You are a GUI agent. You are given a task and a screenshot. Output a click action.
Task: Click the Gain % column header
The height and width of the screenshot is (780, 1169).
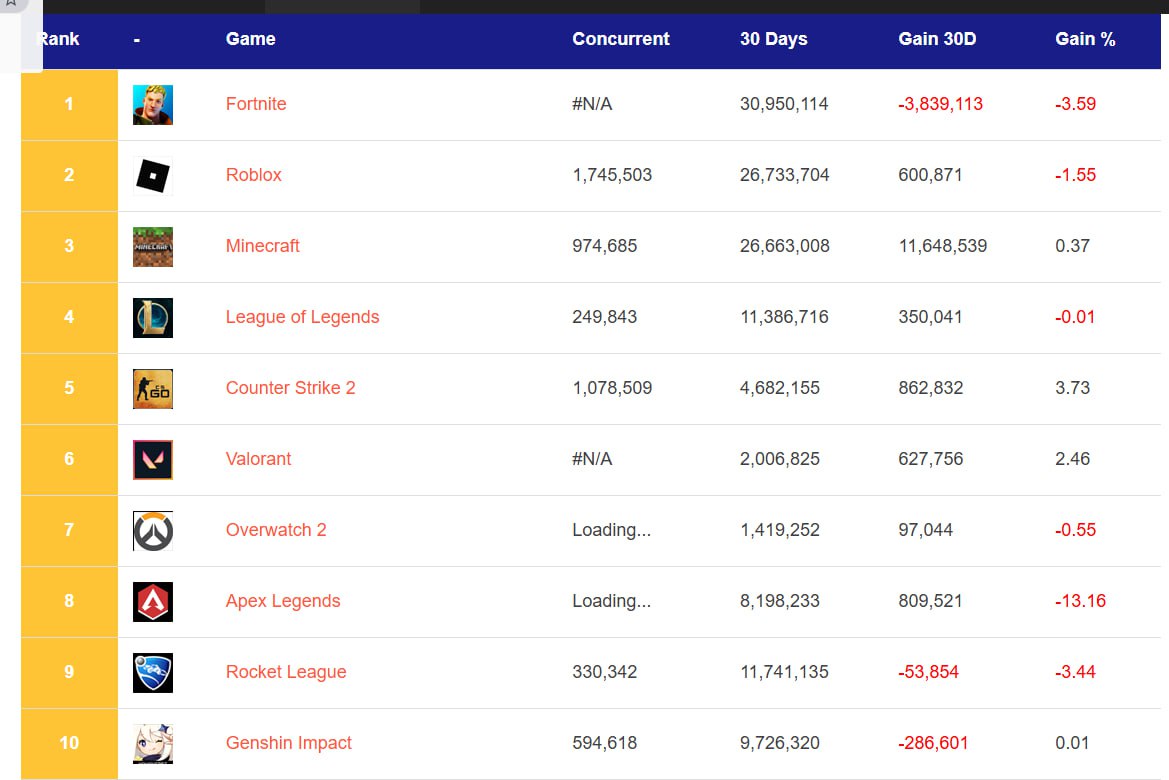pos(1084,40)
